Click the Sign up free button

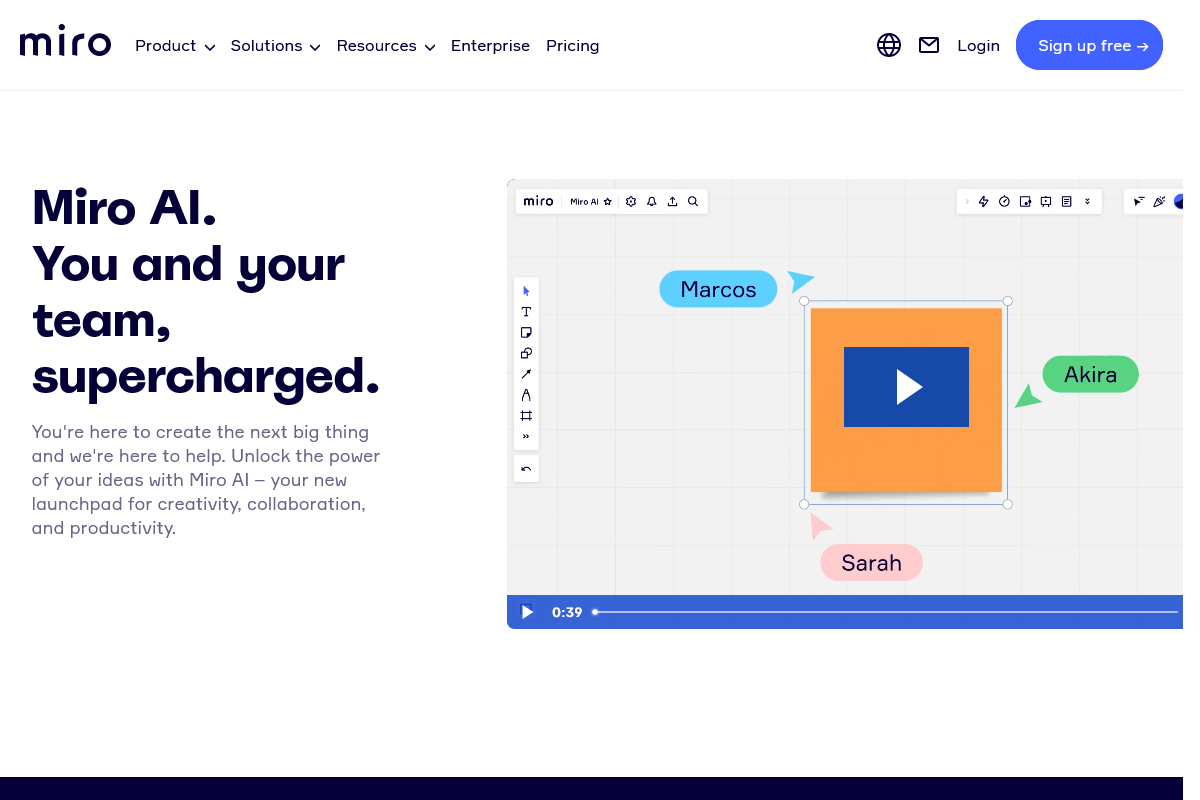point(1089,45)
